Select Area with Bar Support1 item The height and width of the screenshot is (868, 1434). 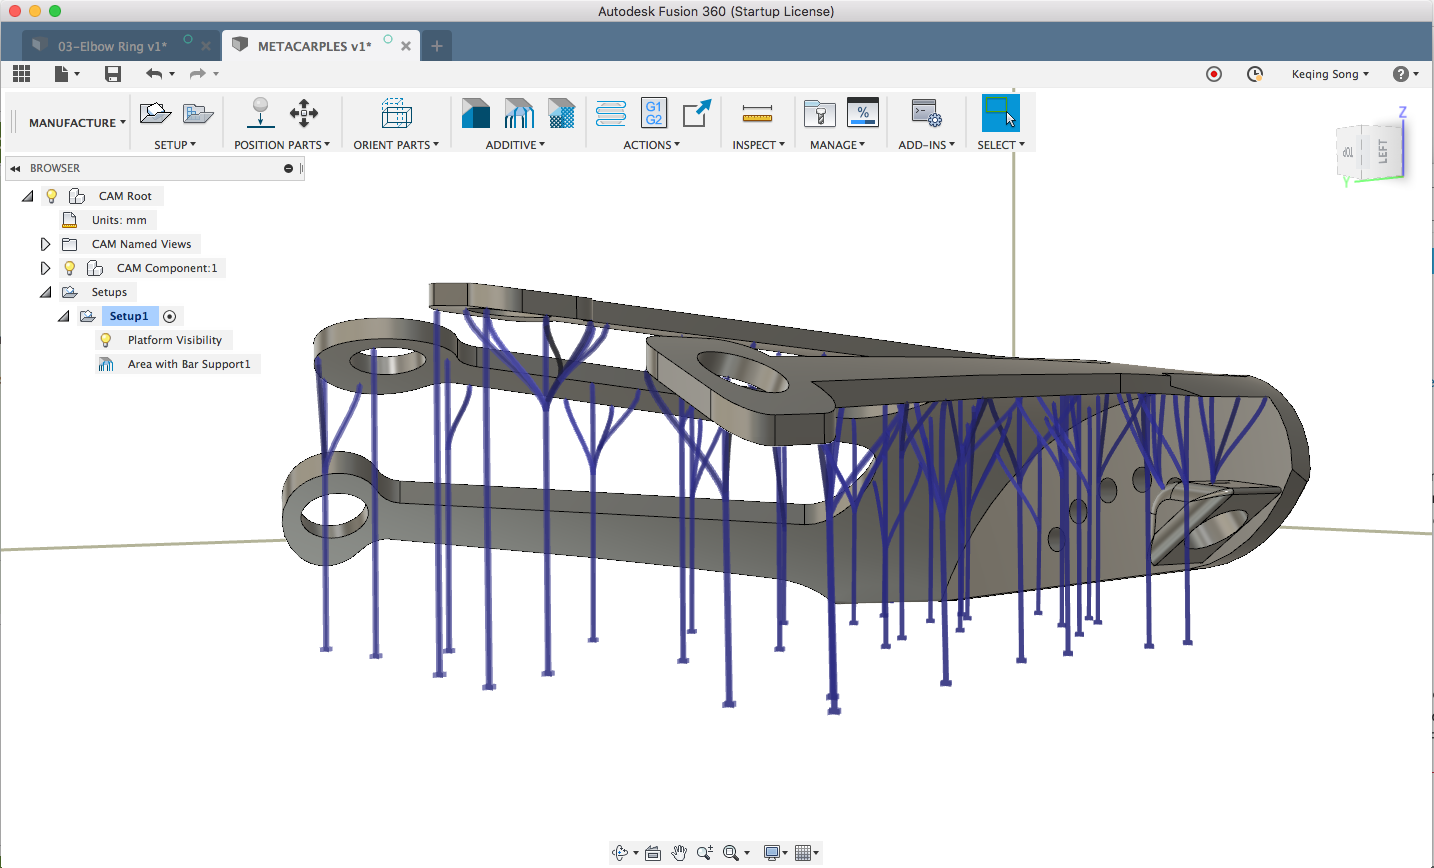click(188, 364)
